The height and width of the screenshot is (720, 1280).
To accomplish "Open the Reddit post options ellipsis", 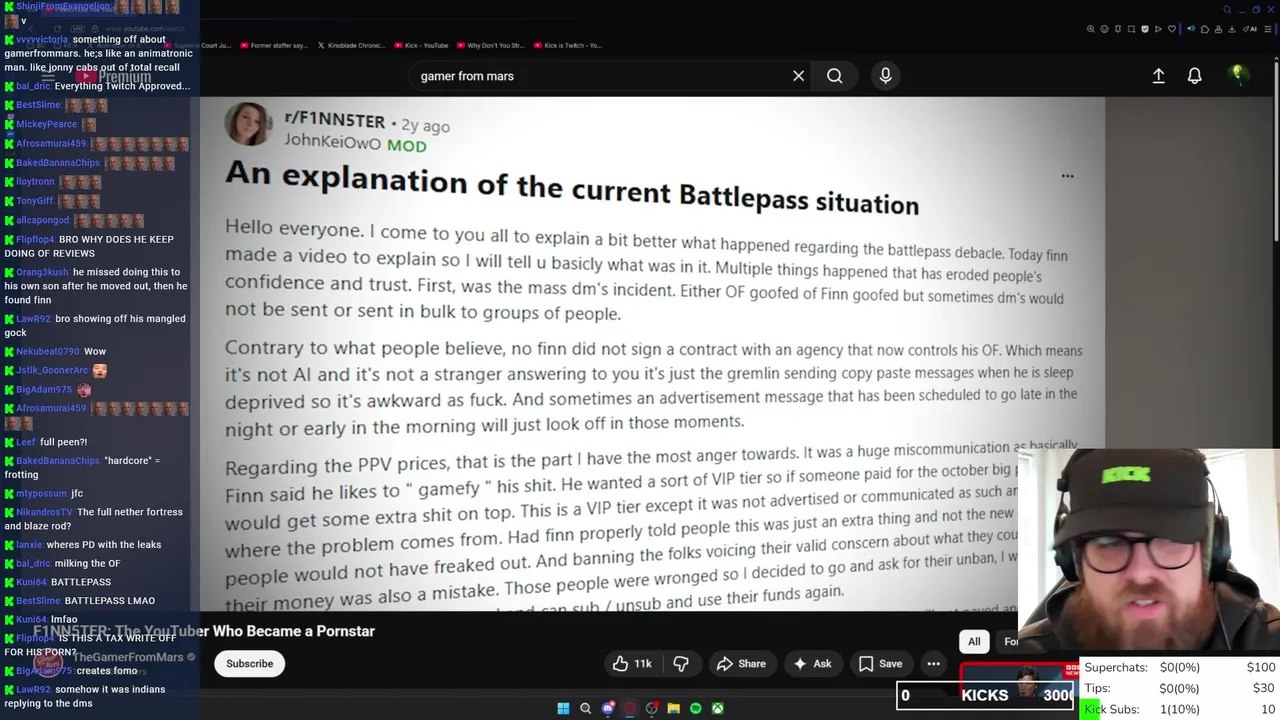I will [1067, 176].
